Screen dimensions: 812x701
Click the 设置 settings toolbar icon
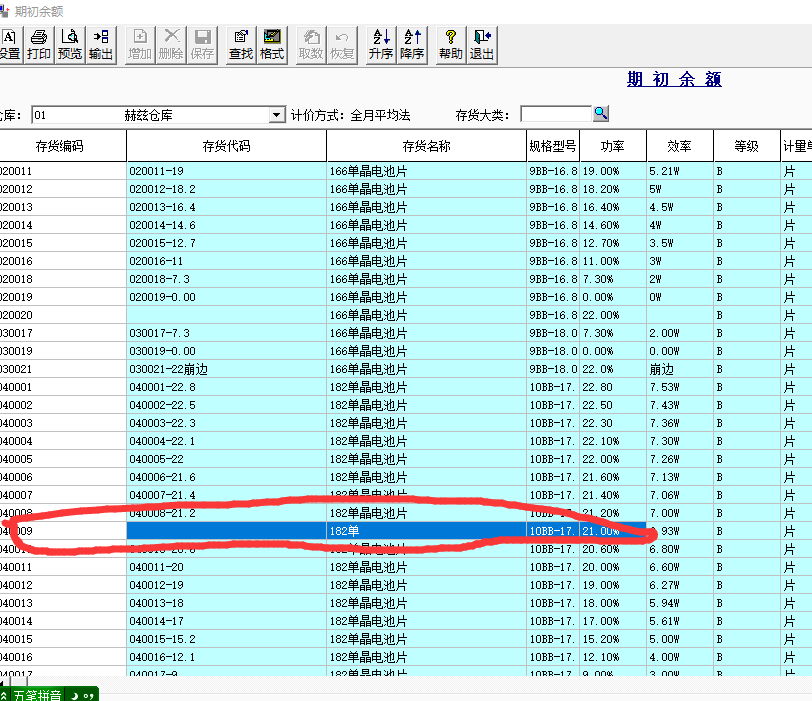pyautogui.click(x=9, y=45)
